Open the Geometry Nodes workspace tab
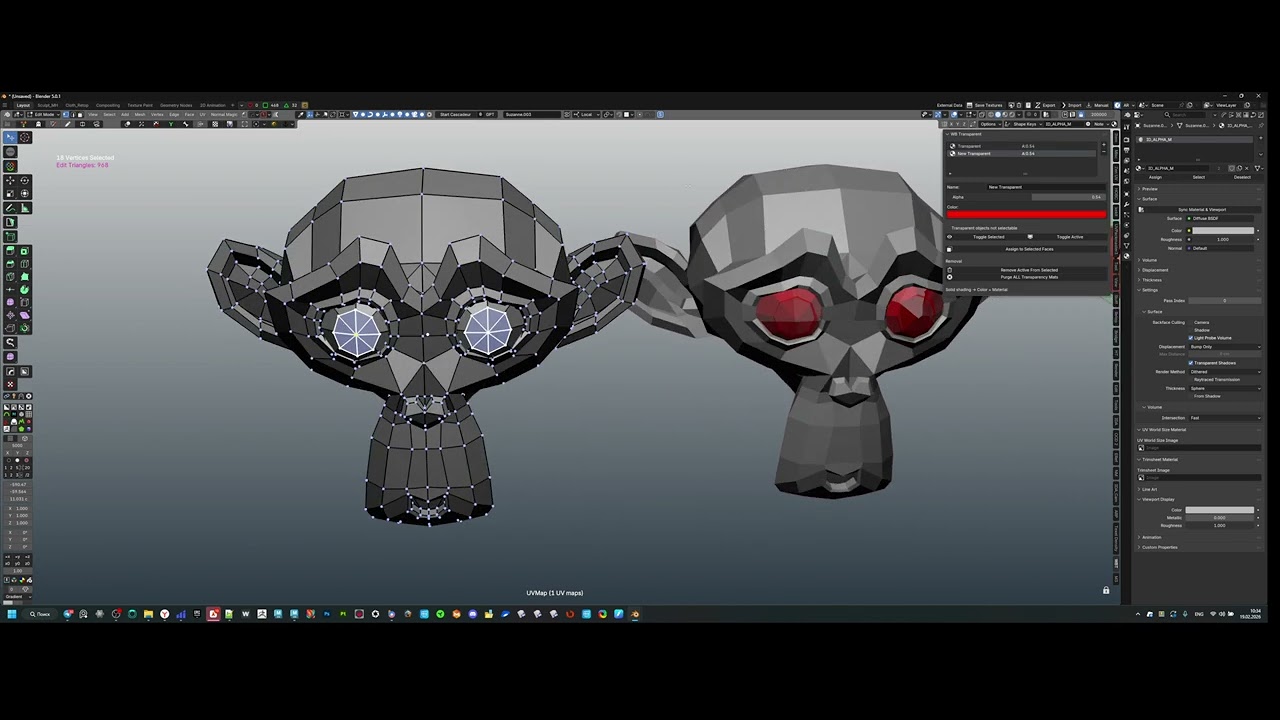The image size is (1280, 720). click(176, 105)
